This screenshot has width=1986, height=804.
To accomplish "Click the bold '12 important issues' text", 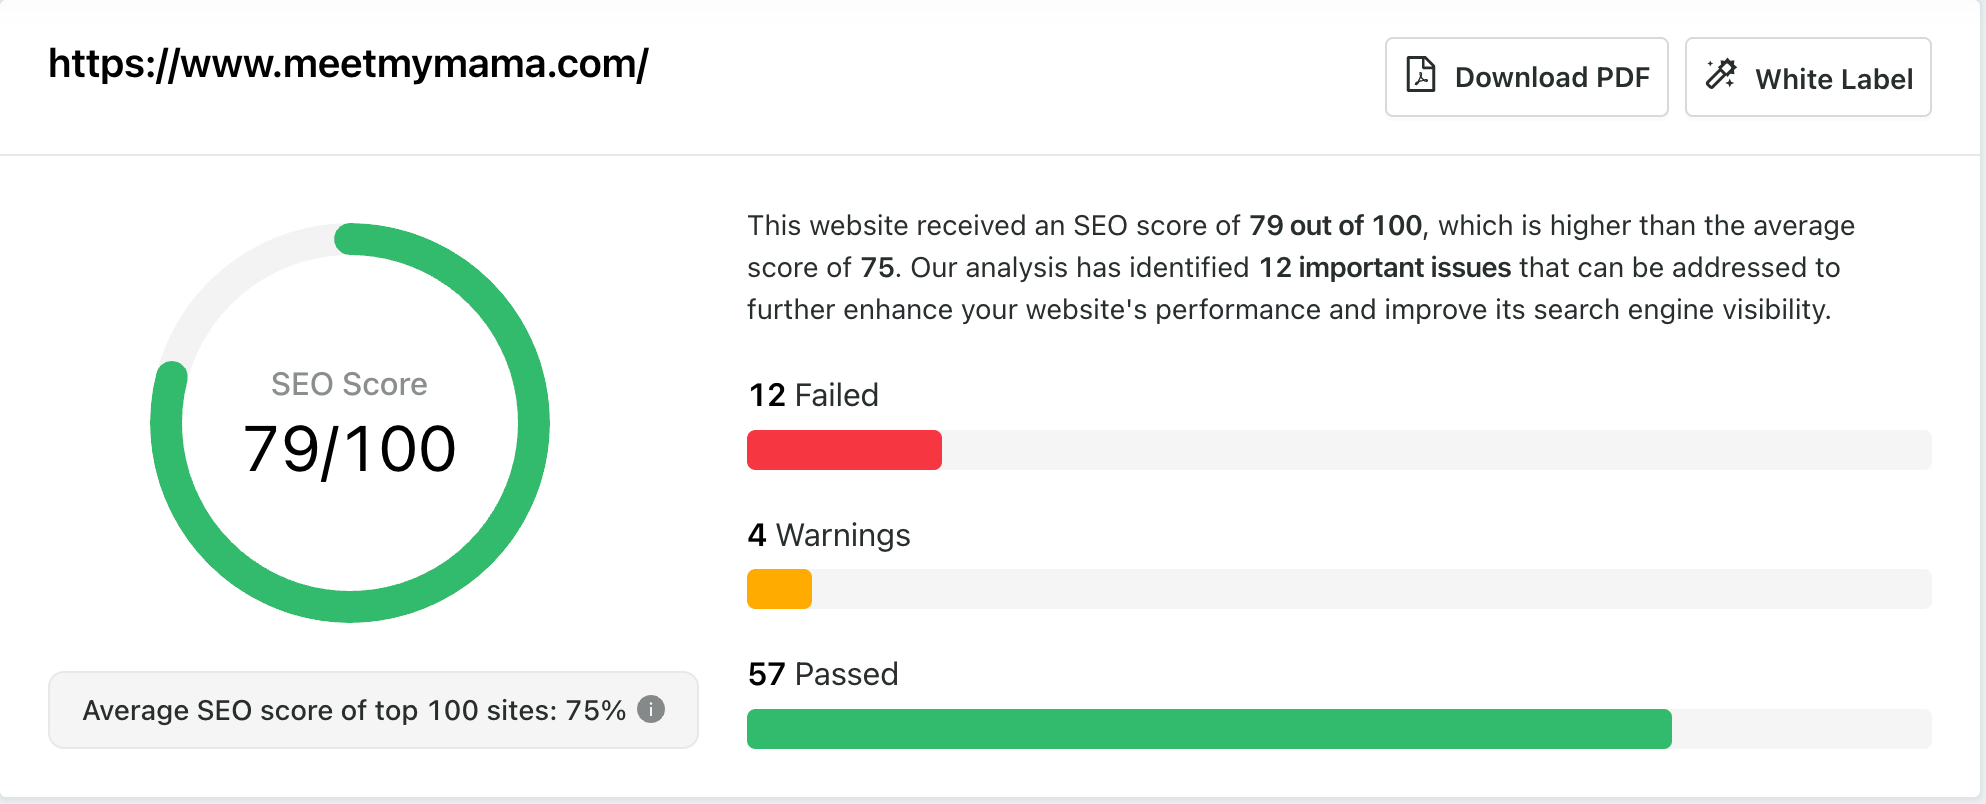I will coord(1385,268).
